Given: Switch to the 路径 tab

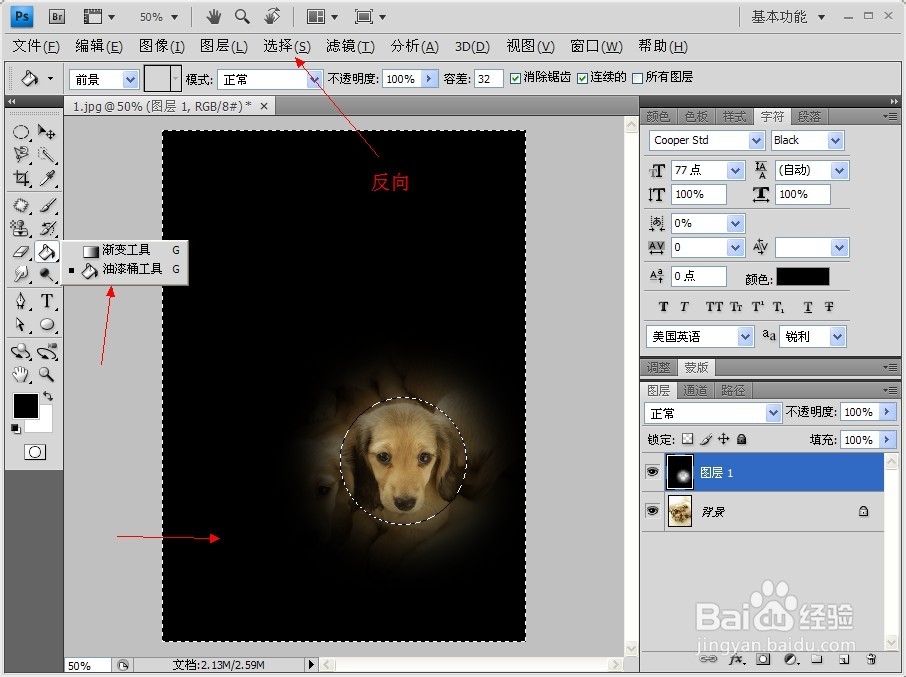Looking at the screenshot, I should click(733, 390).
